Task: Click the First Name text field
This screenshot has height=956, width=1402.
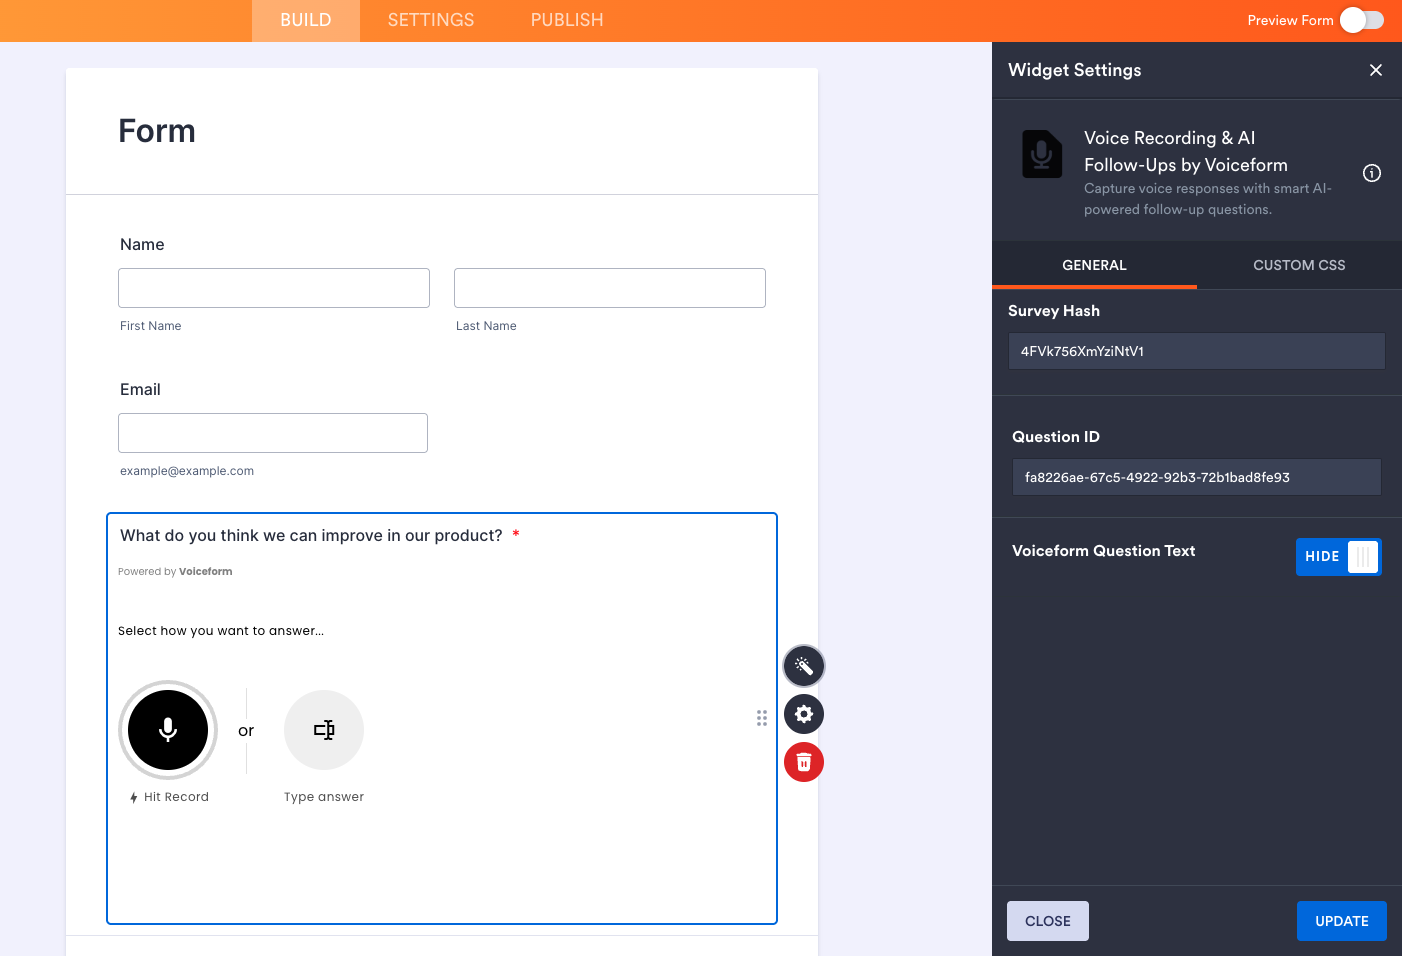Action: click(x=274, y=288)
